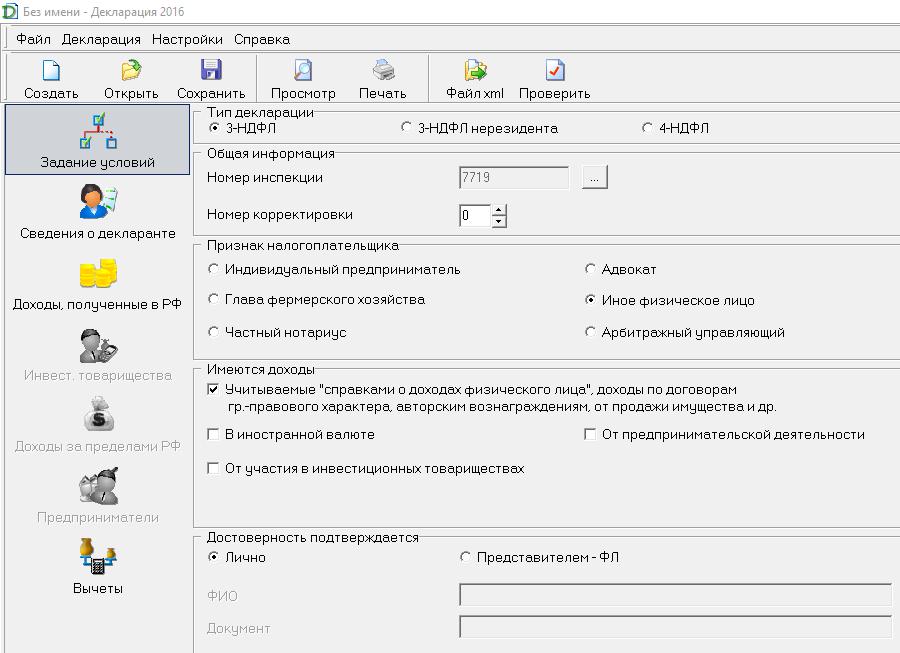Open a file with the Открыть icon
This screenshot has width=900, height=653.
(131, 71)
